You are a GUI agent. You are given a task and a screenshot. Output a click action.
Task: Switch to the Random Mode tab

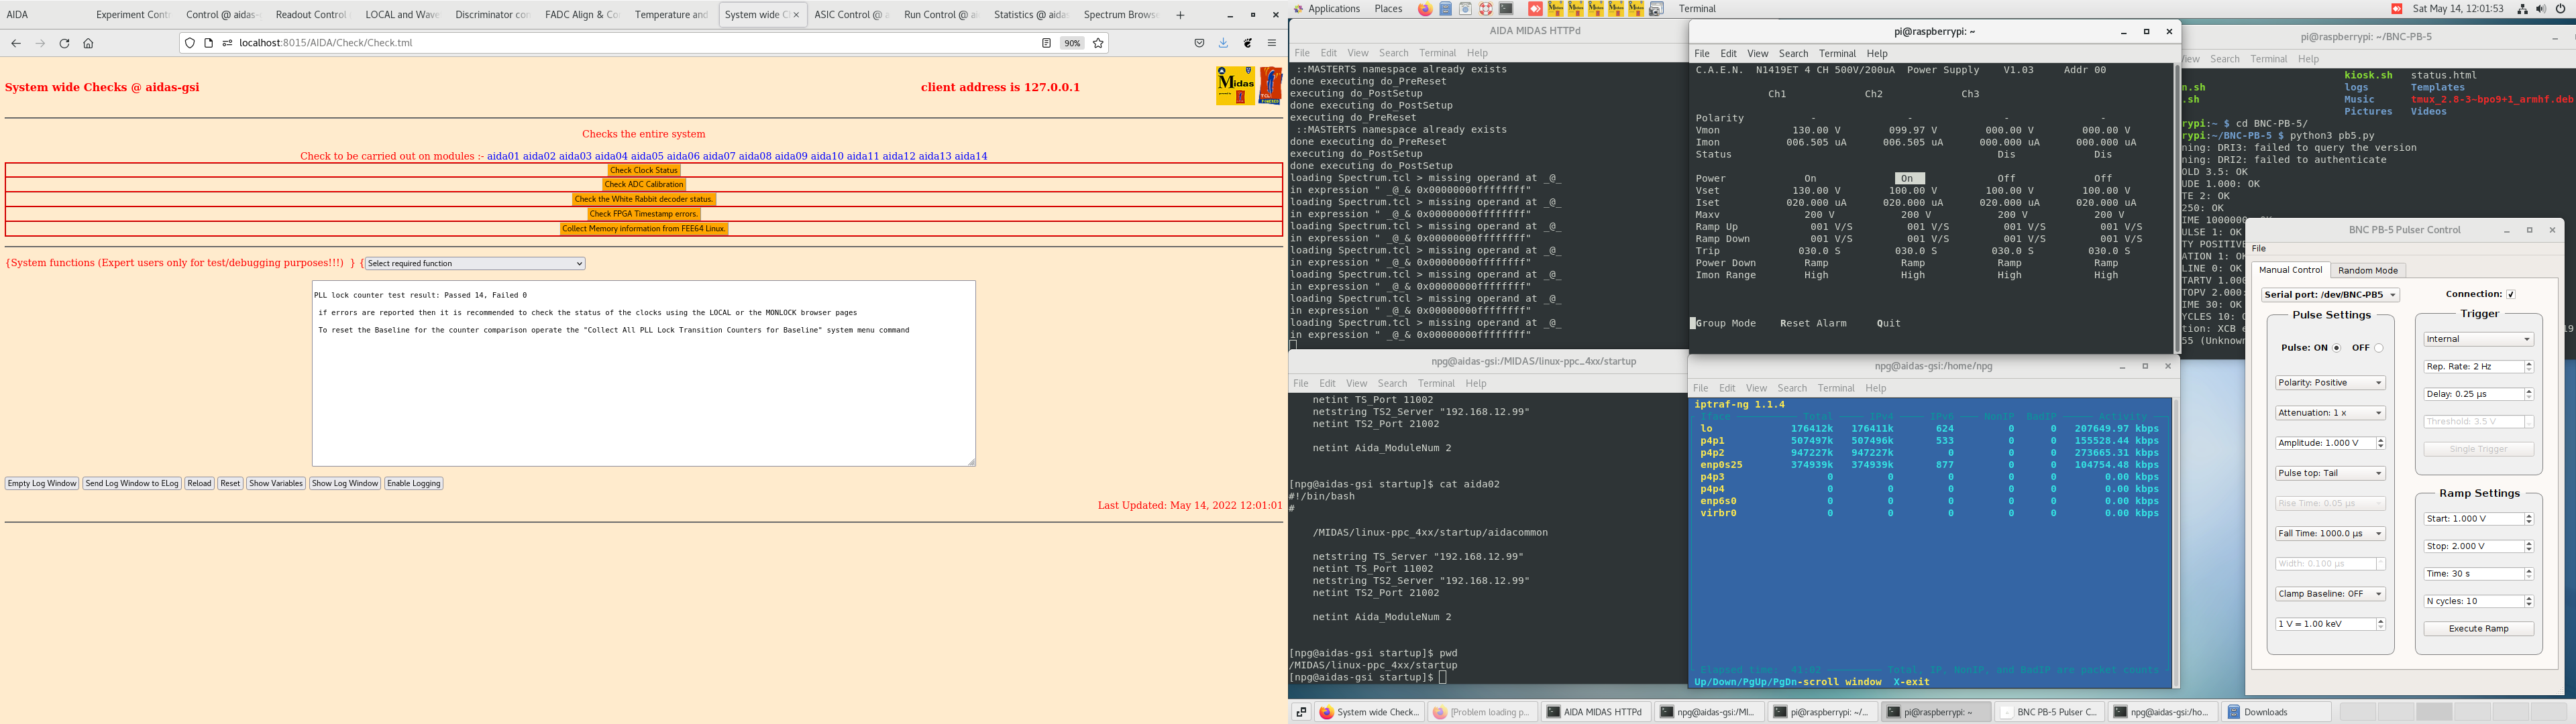(x=2367, y=270)
